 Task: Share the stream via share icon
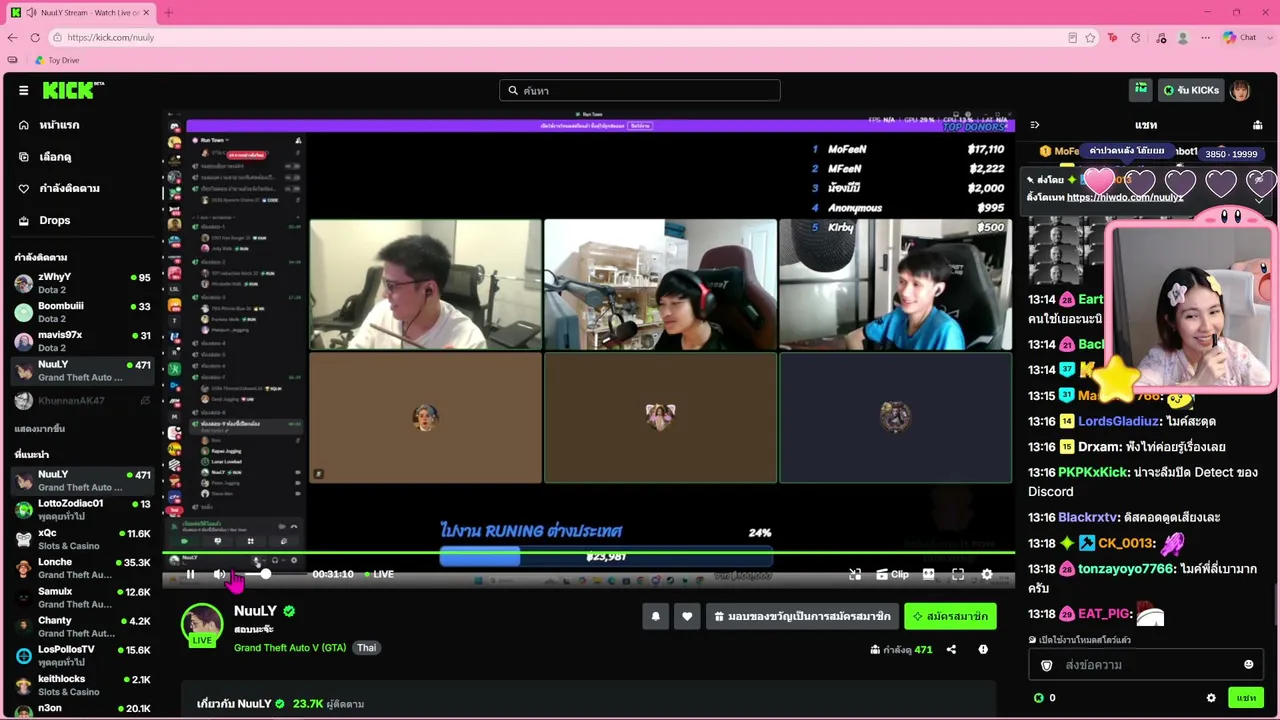pyautogui.click(x=951, y=649)
